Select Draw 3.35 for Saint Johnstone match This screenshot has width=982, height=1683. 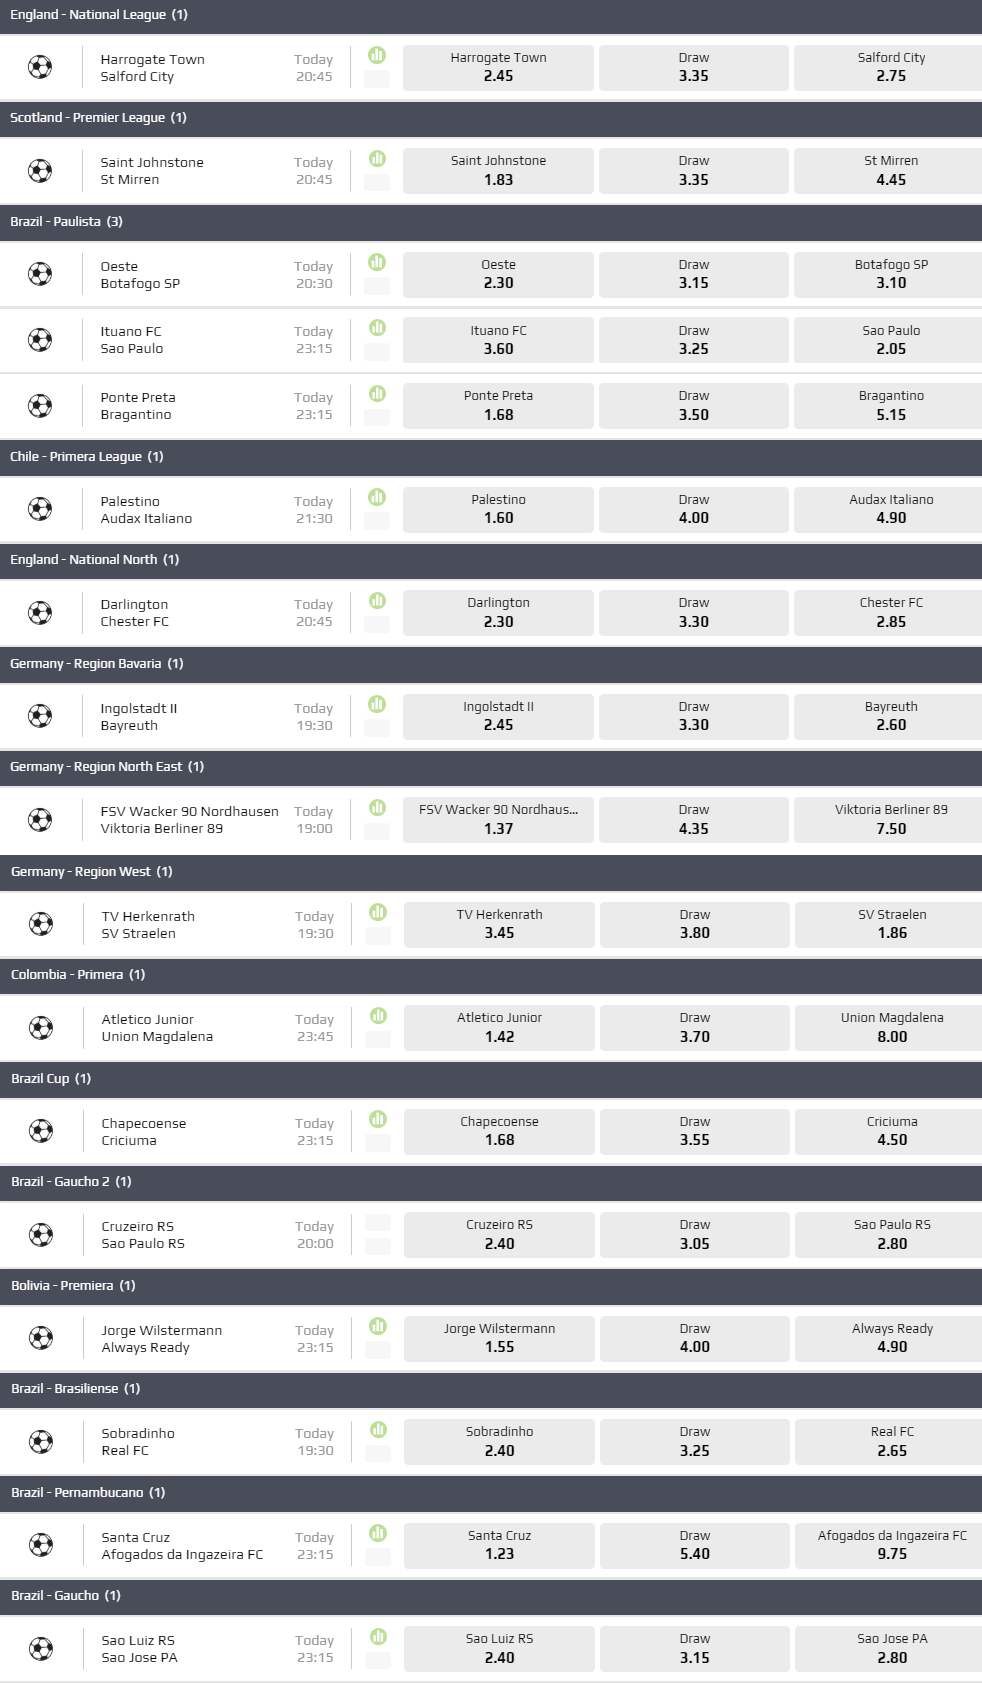693,171
